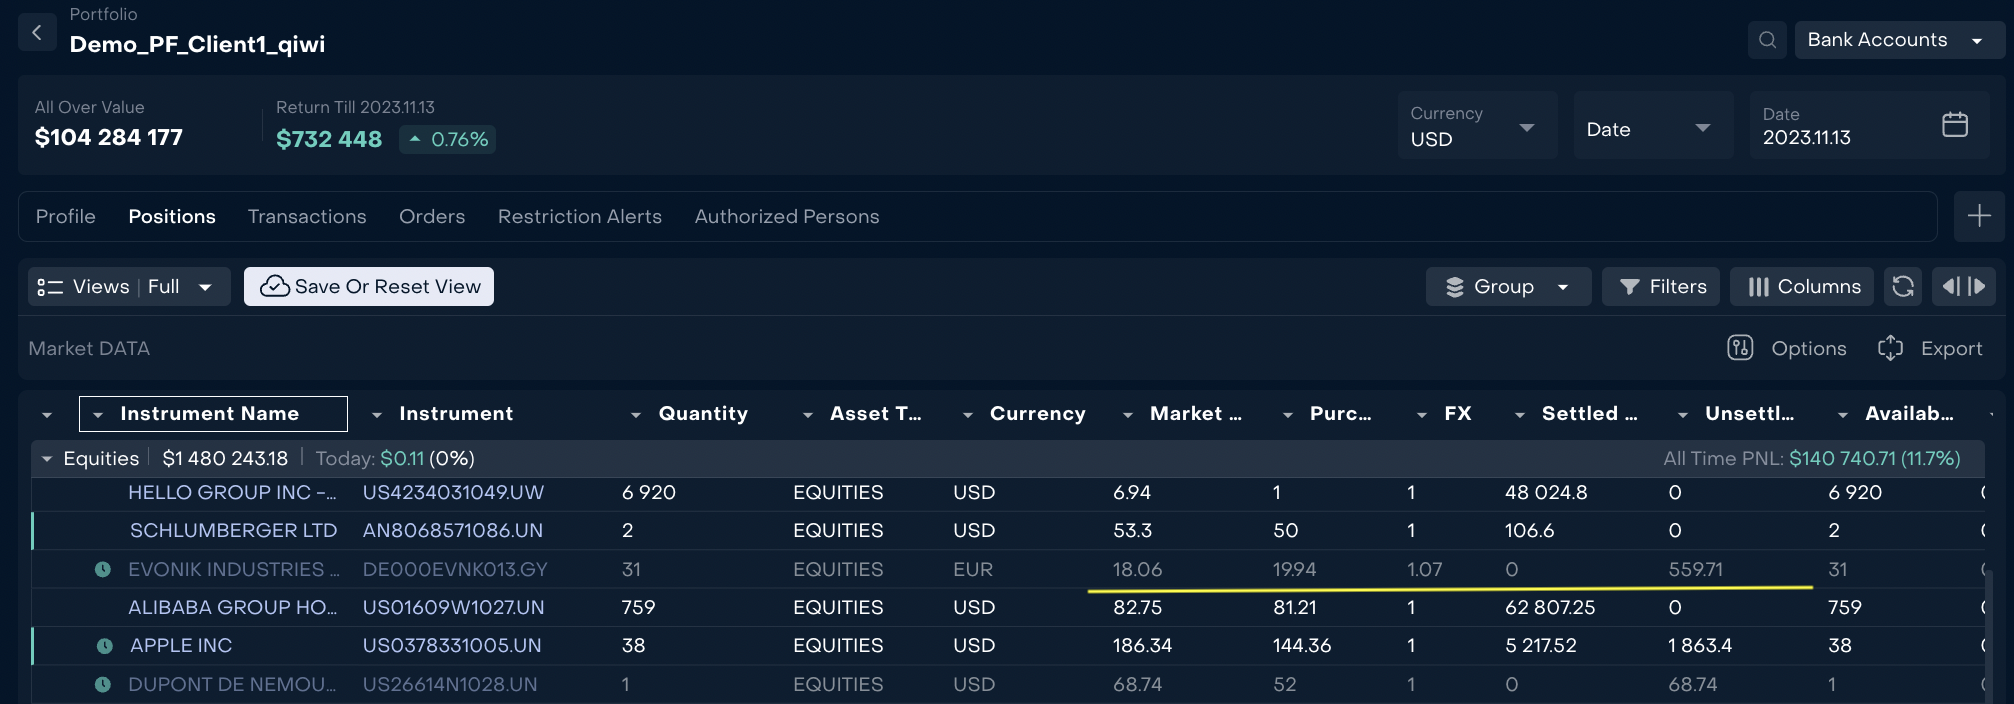Click the search magnifier icon
The width and height of the screenshot is (2014, 704).
pyautogui.click(x=1767, y=40)
